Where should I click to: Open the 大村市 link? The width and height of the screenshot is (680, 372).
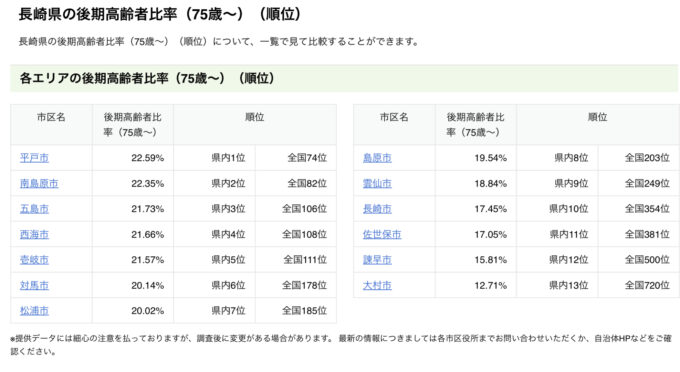pyautogui.click(x=377, y=285)
